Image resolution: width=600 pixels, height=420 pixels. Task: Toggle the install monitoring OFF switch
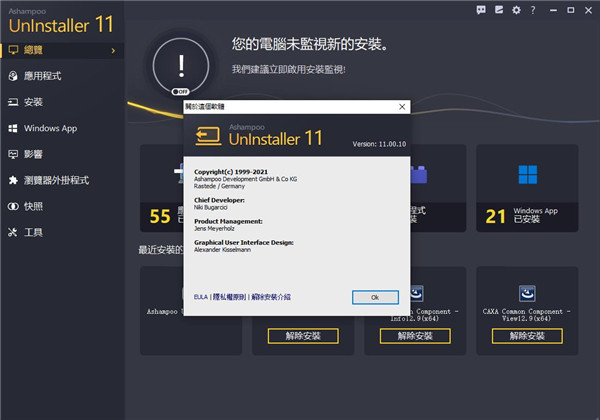[x=180, y=91]
